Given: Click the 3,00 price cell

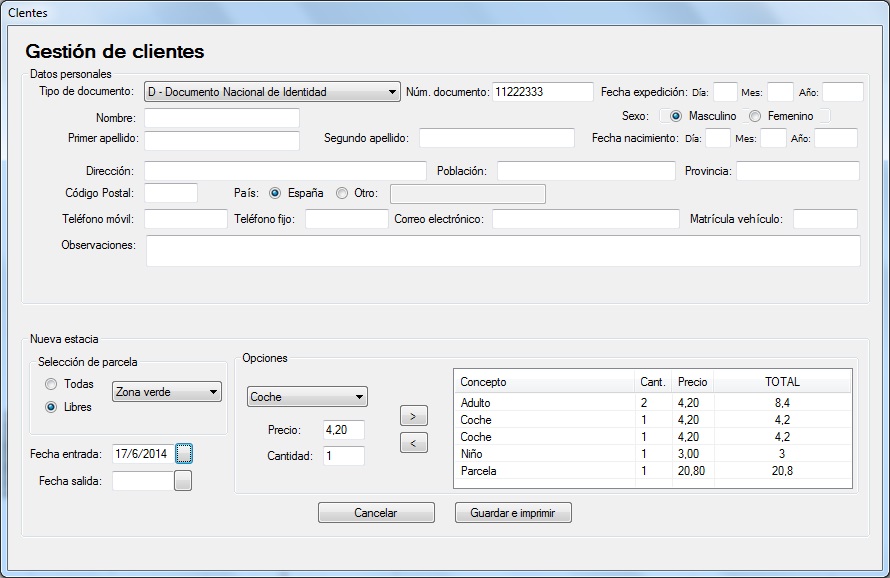Looking at the screenshot, I should point(692,454).
